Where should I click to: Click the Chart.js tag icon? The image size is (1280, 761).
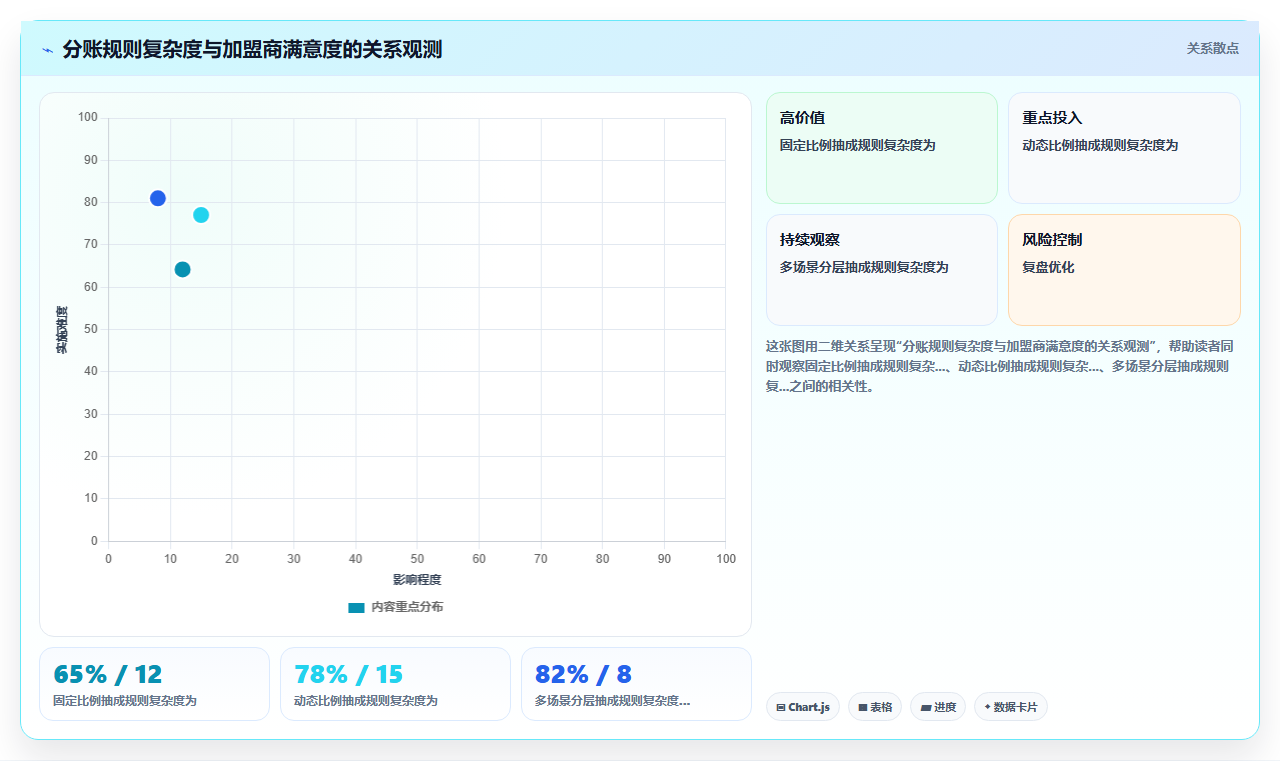pyautogui.click(x=780, y=708)
